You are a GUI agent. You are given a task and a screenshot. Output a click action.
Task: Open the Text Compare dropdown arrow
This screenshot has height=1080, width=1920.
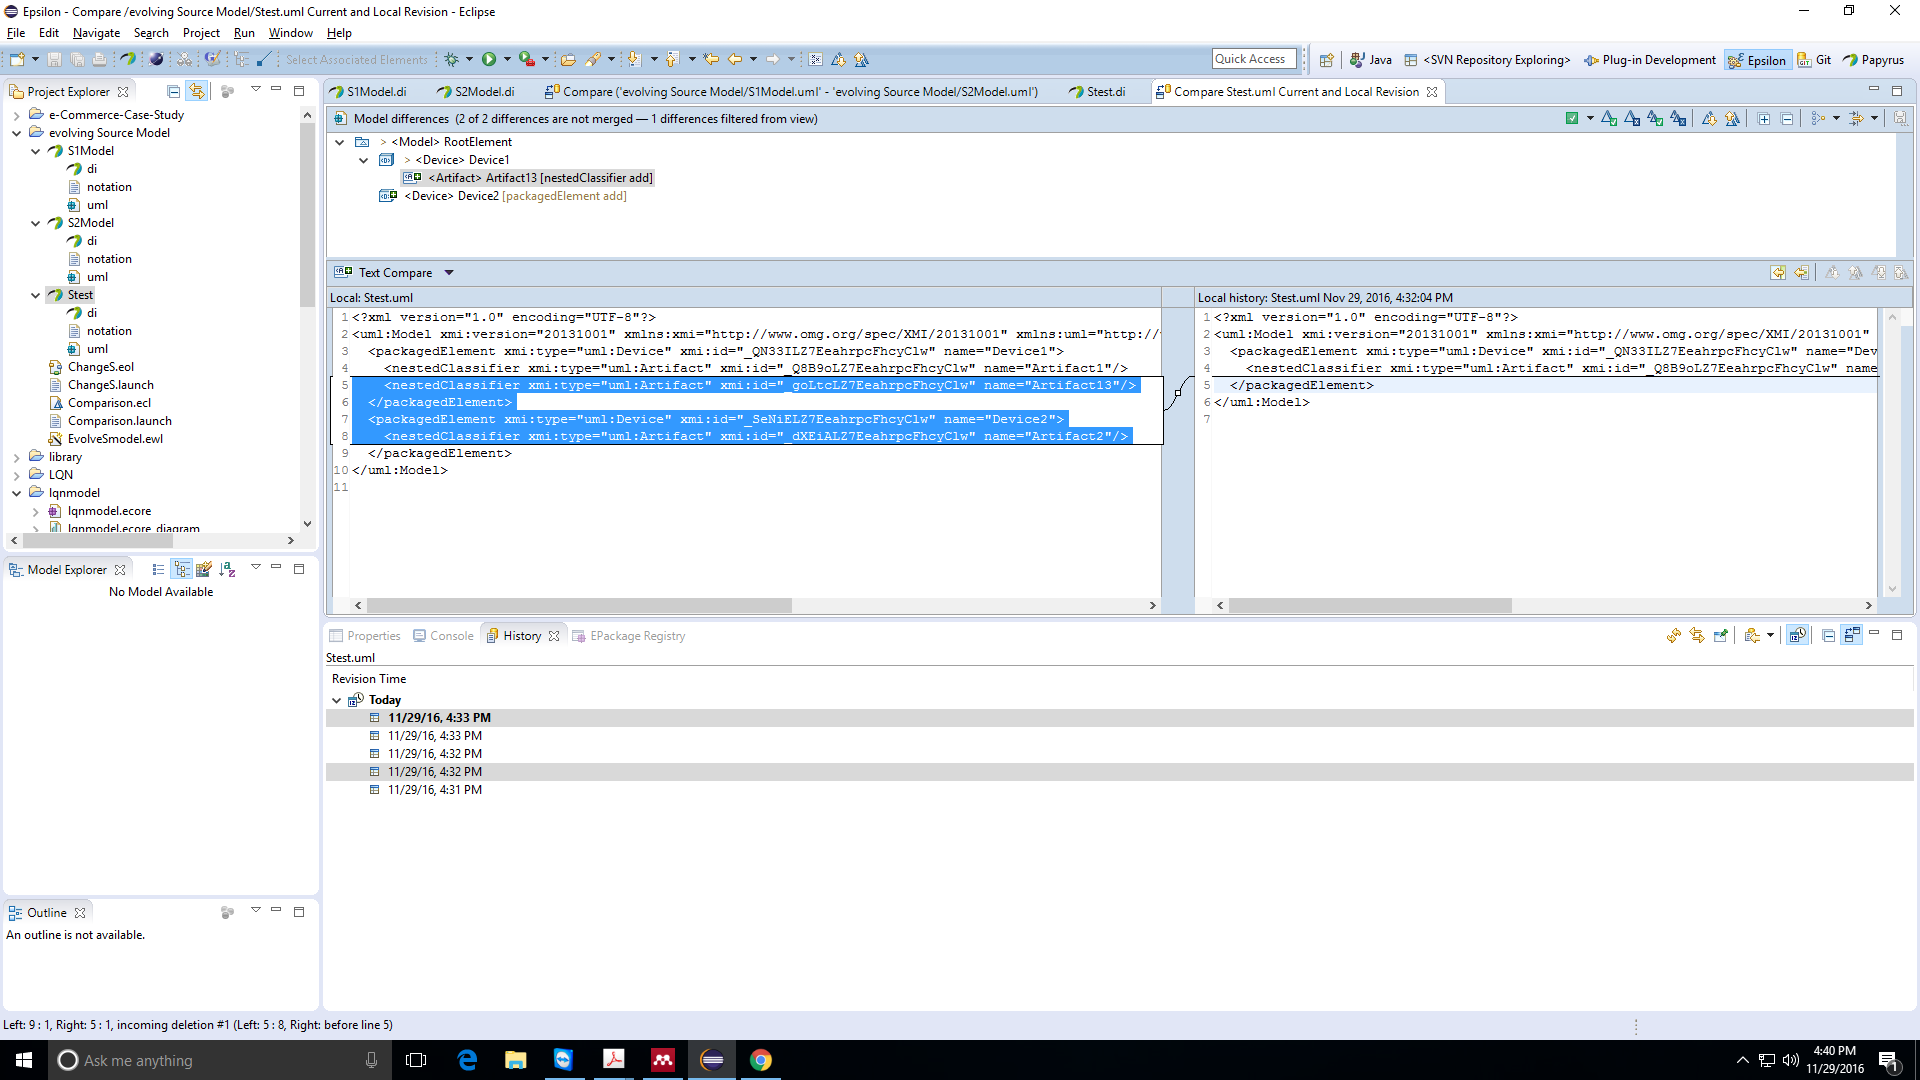[449, 273]
